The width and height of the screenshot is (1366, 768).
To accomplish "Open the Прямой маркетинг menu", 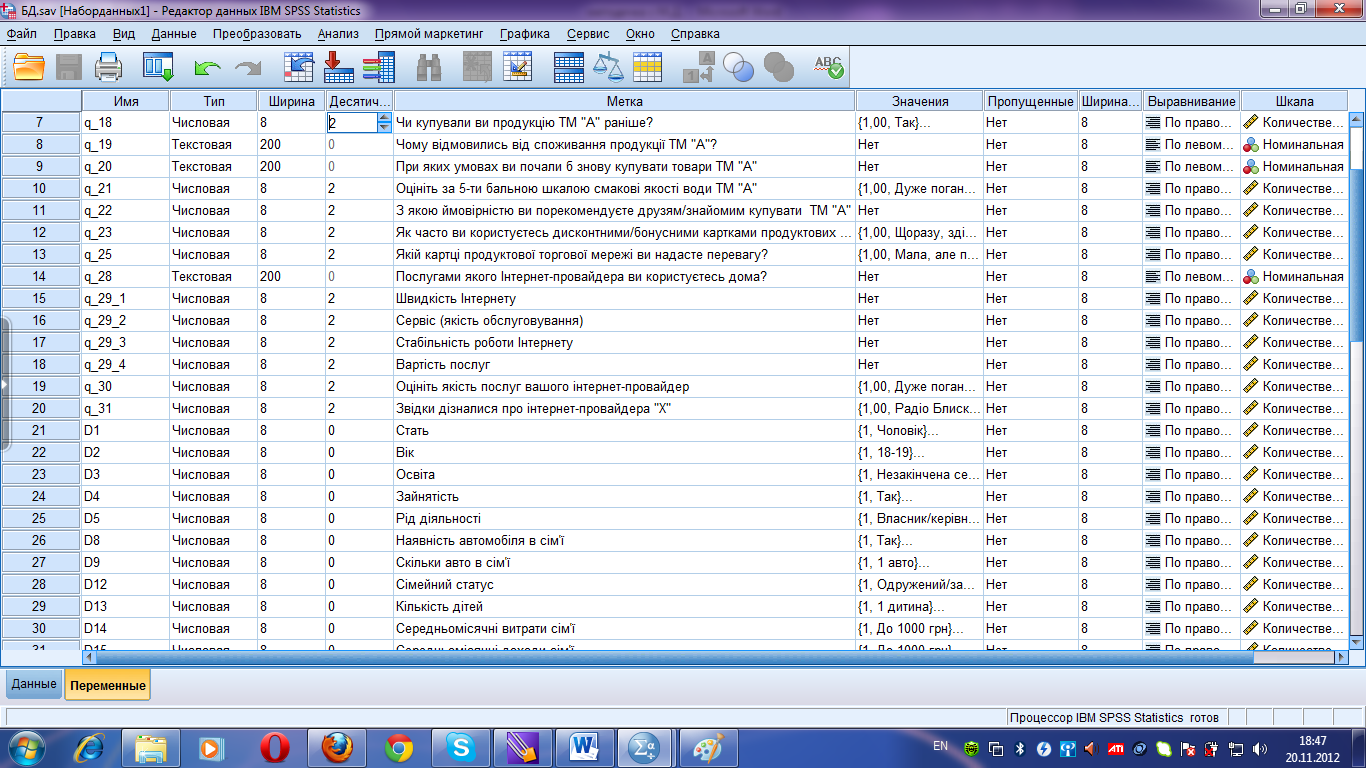I will coord(429,33).
